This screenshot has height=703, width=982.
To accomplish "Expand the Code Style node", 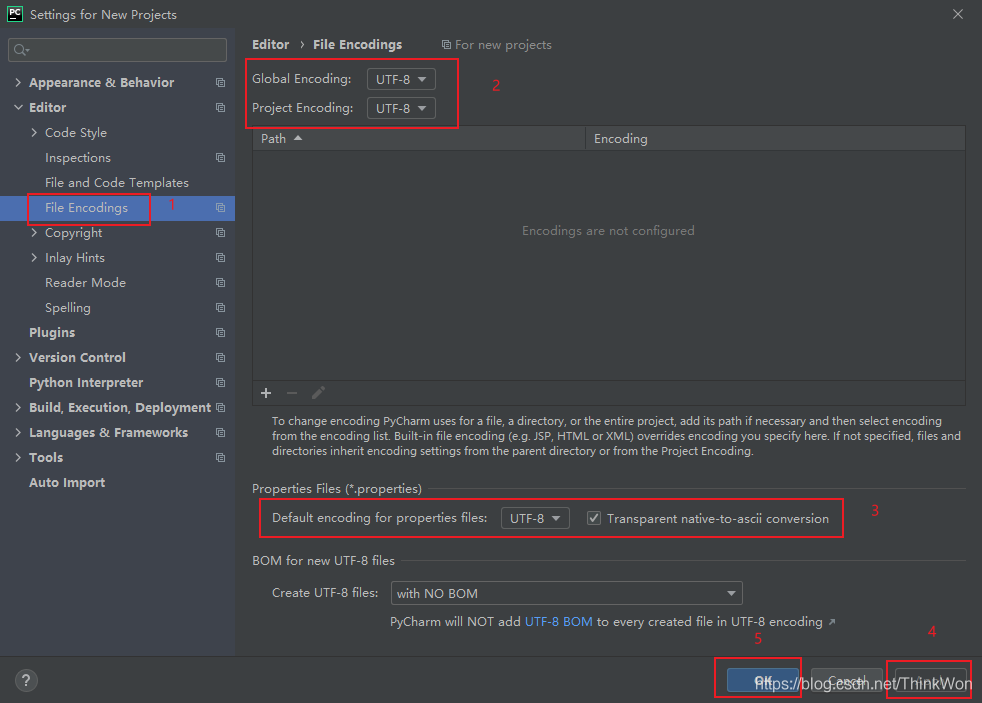I will [x=34, y=133].
